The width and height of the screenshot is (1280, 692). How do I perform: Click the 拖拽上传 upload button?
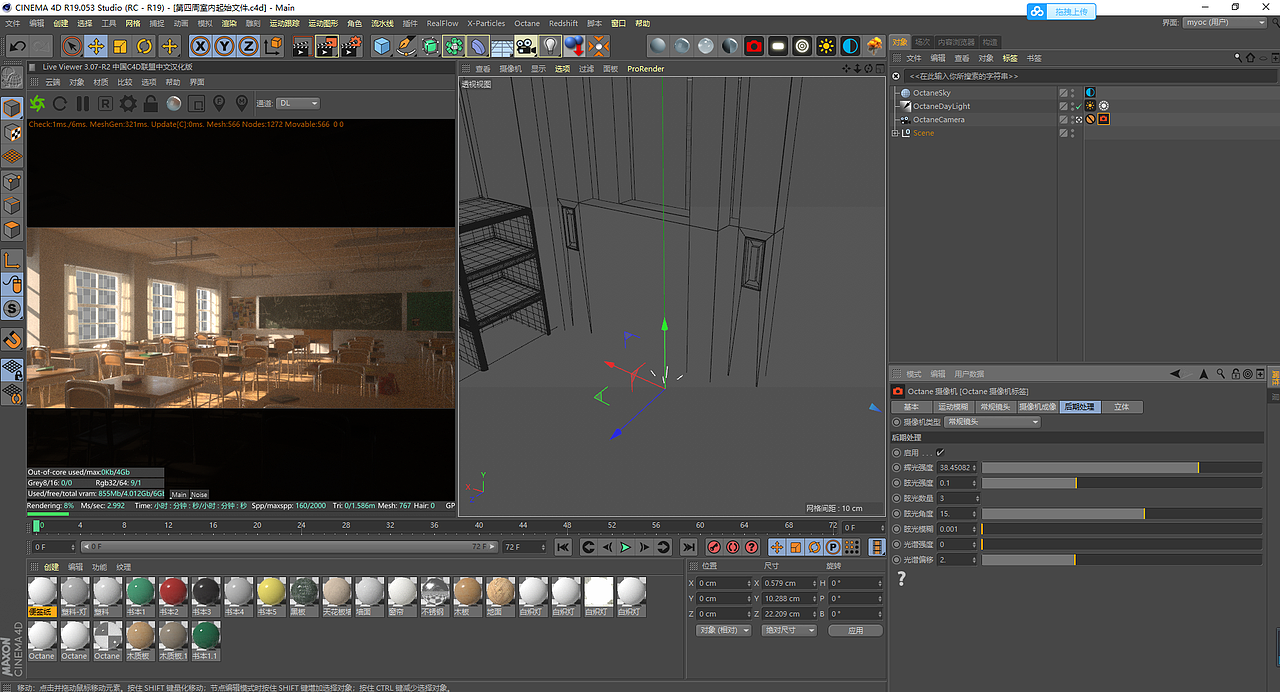click(1063, 11)
